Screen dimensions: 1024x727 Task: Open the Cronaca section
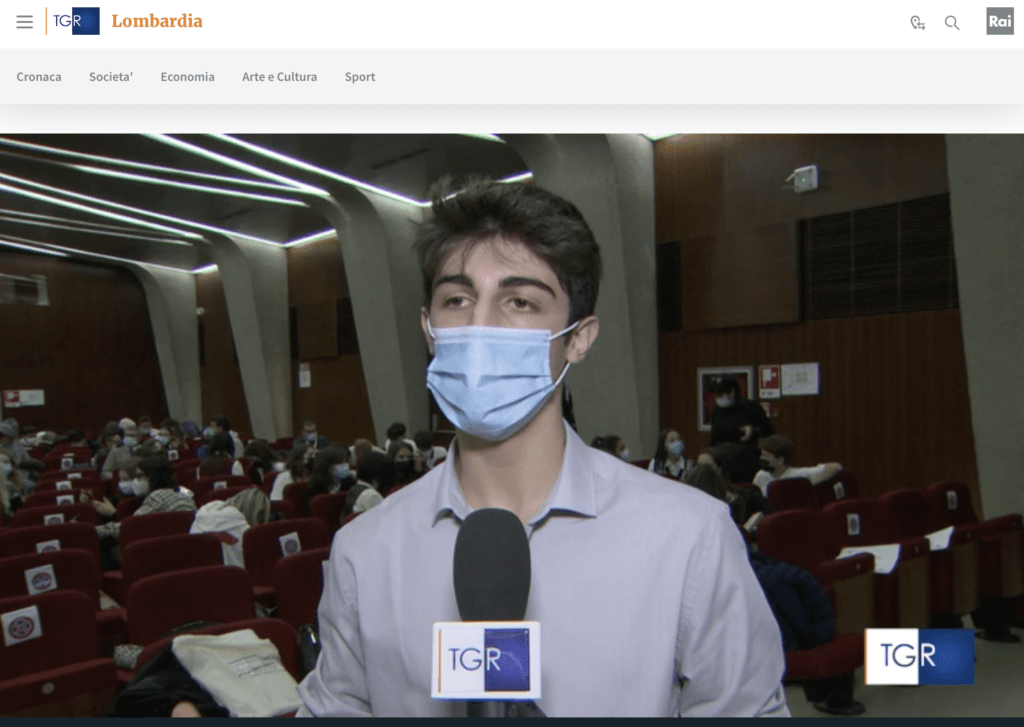[39, 77]
